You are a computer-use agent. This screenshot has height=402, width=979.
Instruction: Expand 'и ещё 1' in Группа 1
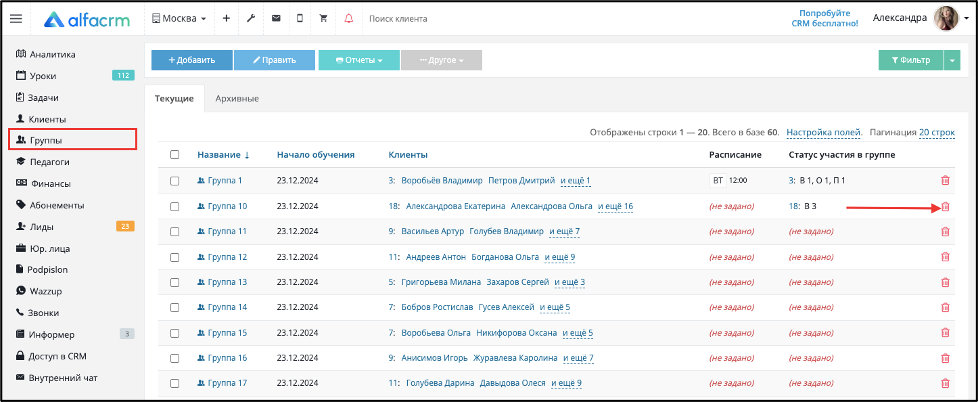575,181
